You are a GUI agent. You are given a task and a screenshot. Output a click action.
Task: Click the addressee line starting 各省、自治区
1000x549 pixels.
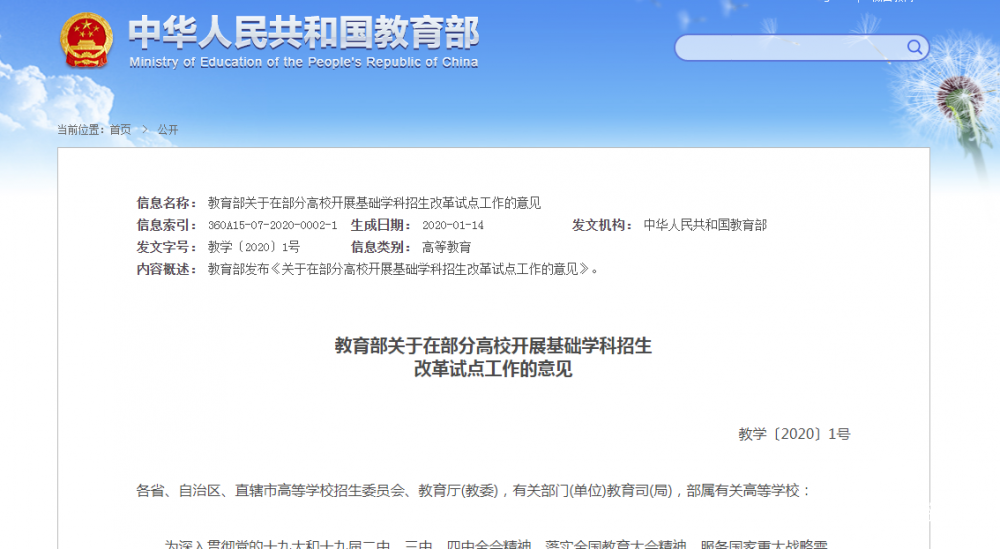point(473,491)
